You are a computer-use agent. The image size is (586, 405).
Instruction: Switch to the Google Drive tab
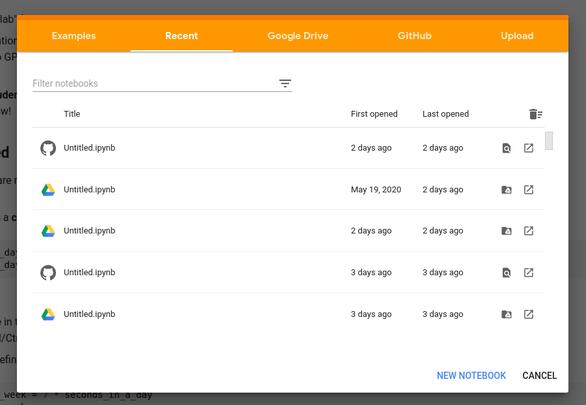click(298, 36)
